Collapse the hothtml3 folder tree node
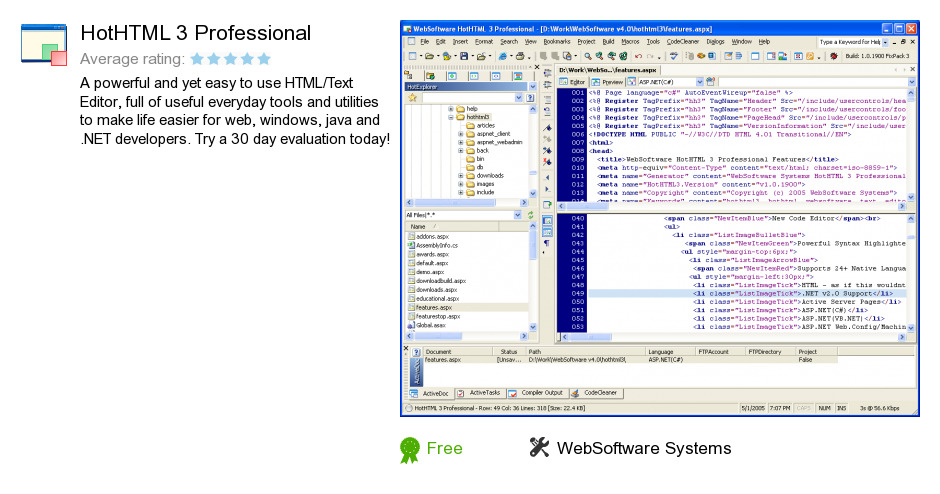The image size is (940, 494). coord(451,117)
